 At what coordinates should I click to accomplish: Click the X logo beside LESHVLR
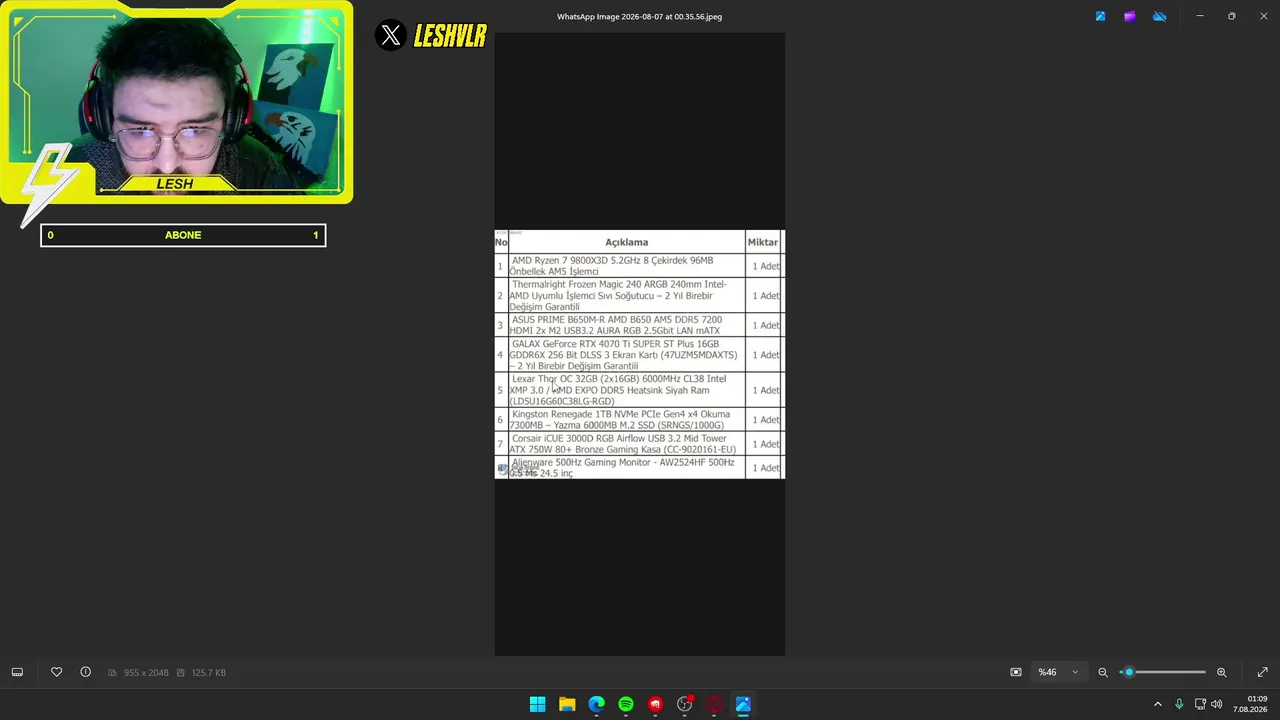click(x=391, y=36)
